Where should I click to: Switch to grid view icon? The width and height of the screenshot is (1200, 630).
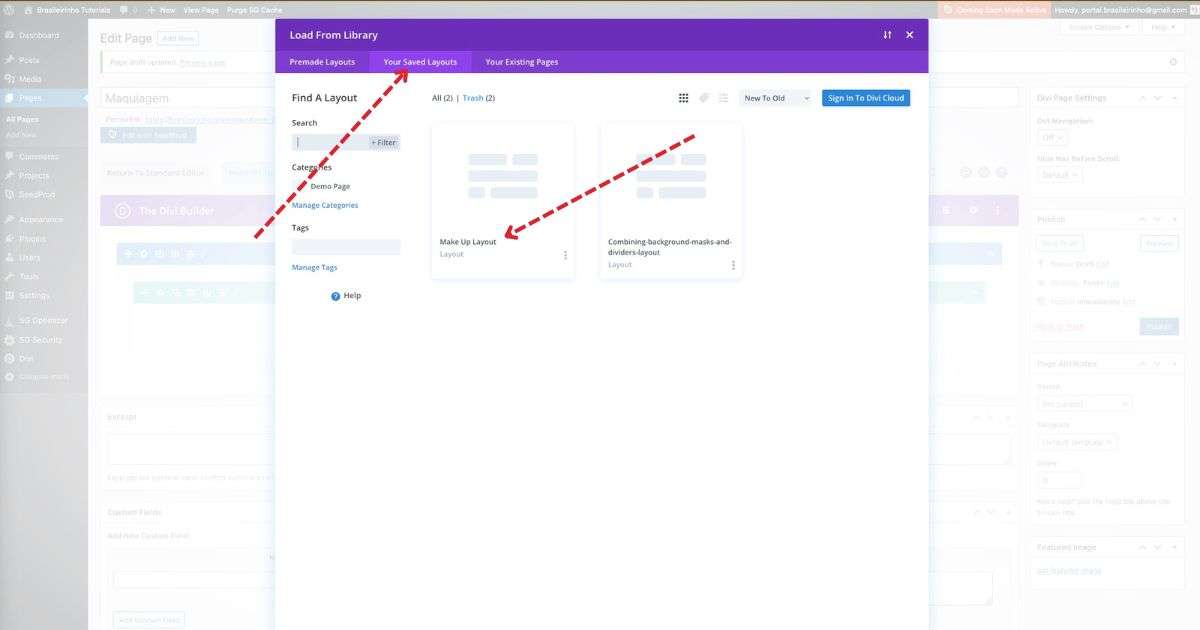pyautogui.click(x=684, y=98)
